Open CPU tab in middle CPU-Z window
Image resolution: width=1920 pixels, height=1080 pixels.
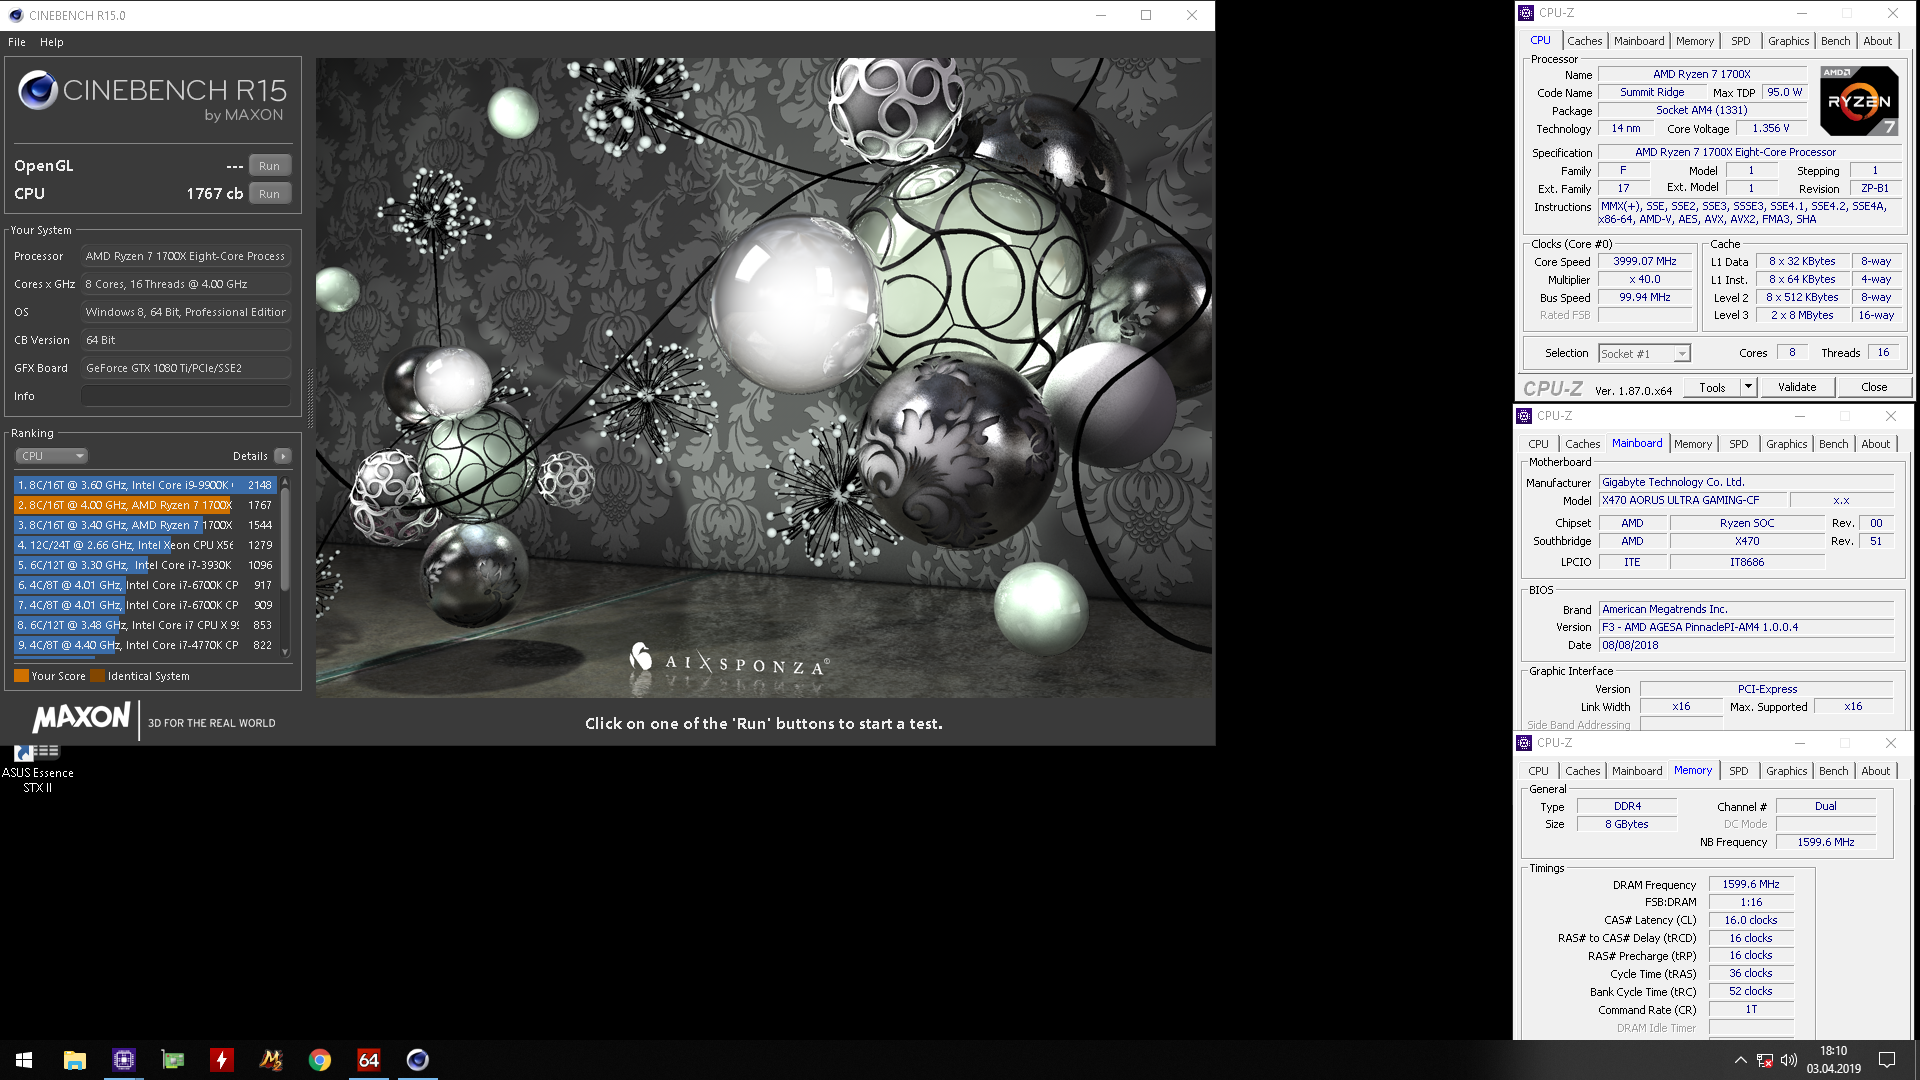click(1538, 444)
